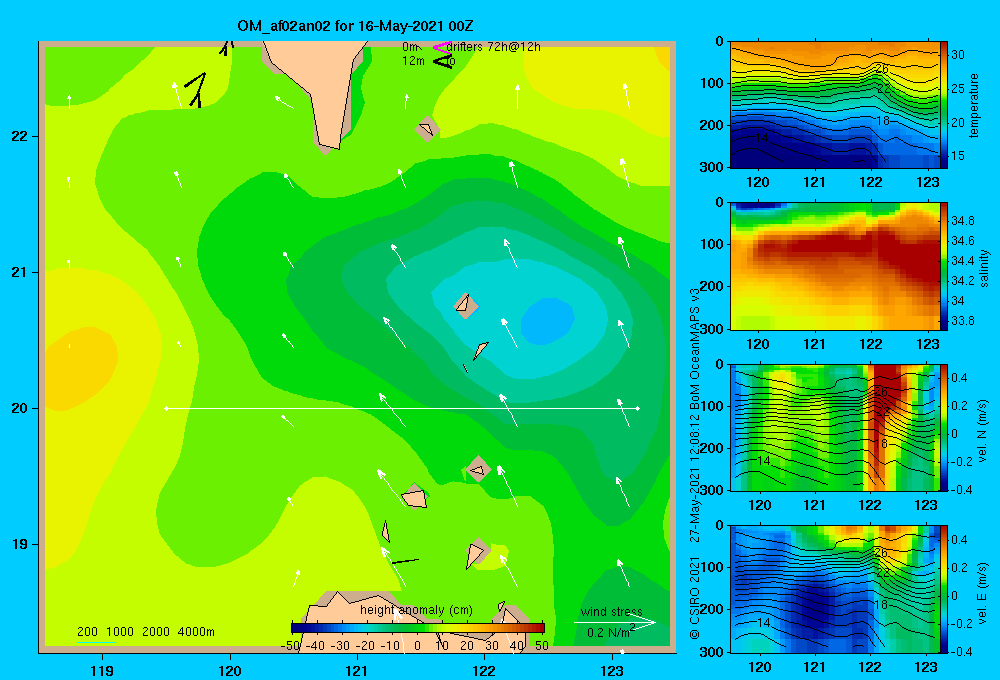
Task: Click latitude label 20 on main map
Action: (x=20, y=408)
